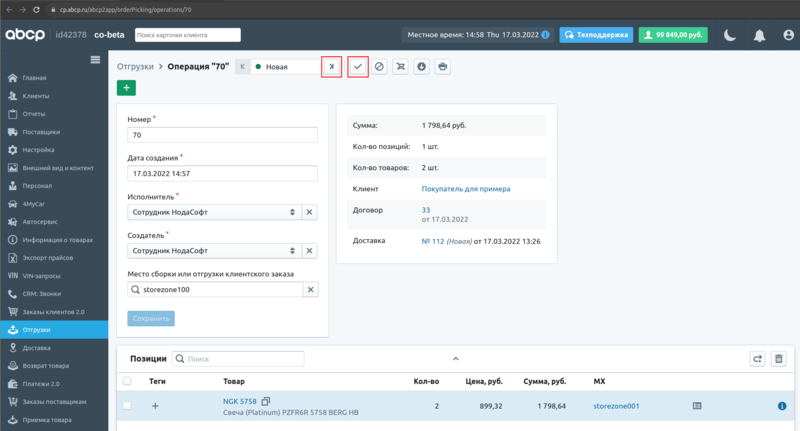The width and height of the screenshot is (800, 431).
Task: Go back with the browser back arrow
Action: 9,10
